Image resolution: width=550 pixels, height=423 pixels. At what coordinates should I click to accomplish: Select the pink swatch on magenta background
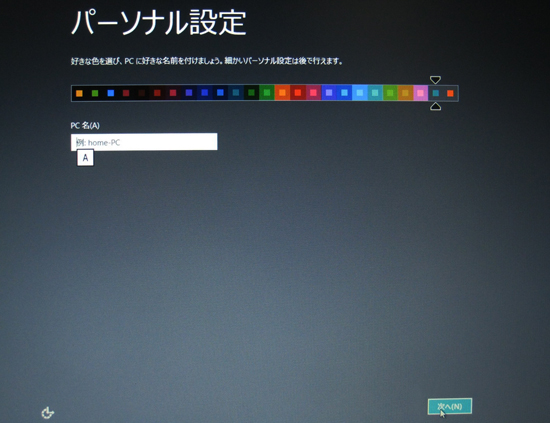(x=313, y=93)
